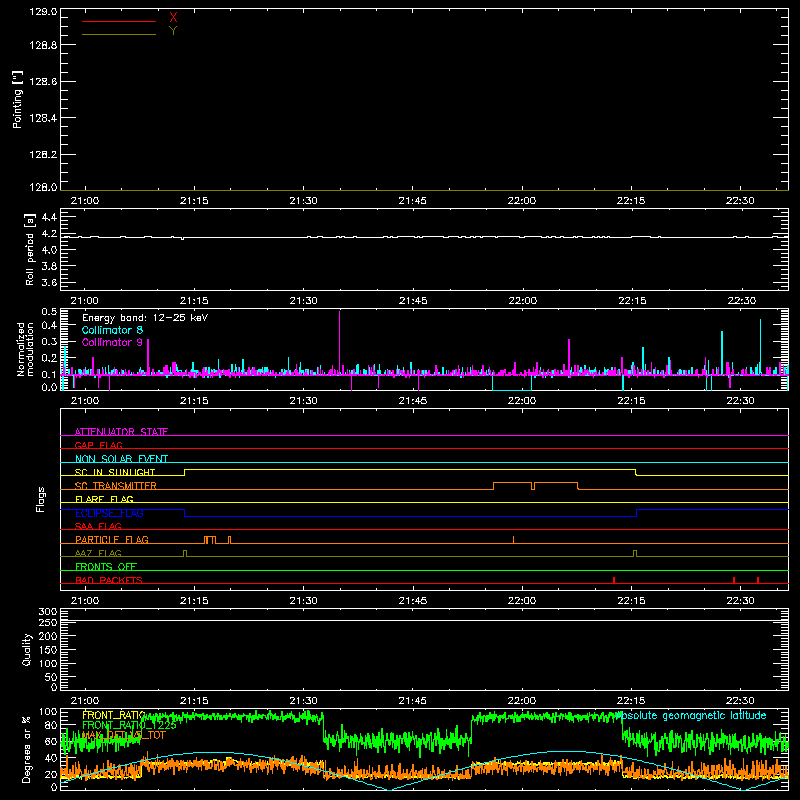Click the PARTICLE_FLAG spike just before 22:00
Screen dimensions: 800x800
[x=513, y=540]
